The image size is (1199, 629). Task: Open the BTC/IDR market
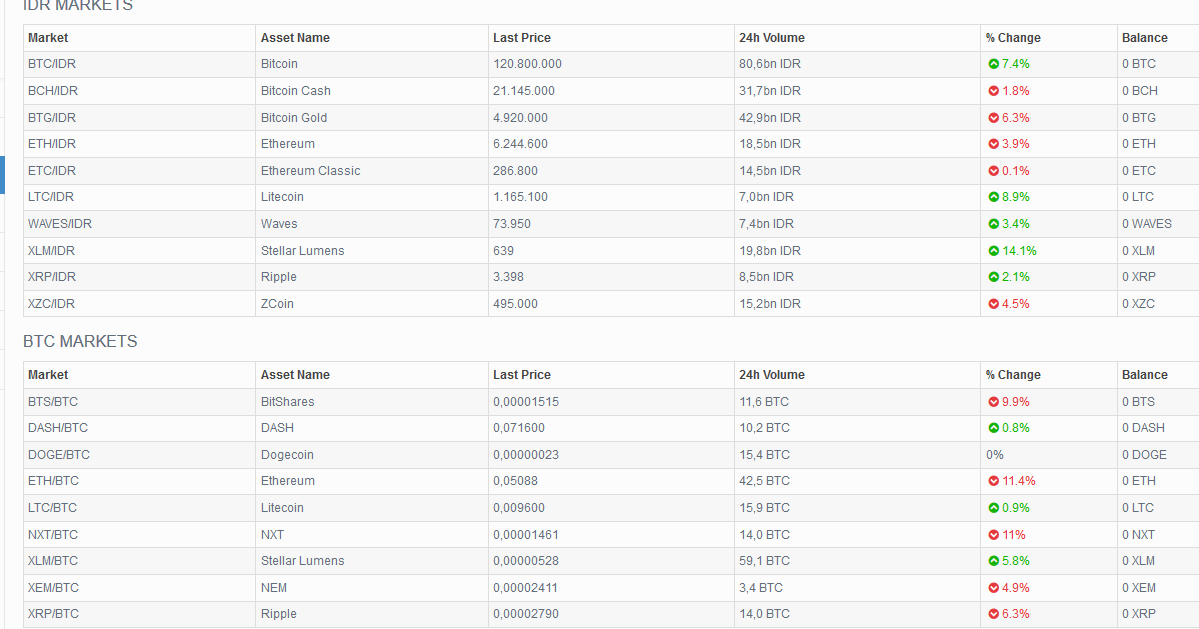(x=52, y=64)
